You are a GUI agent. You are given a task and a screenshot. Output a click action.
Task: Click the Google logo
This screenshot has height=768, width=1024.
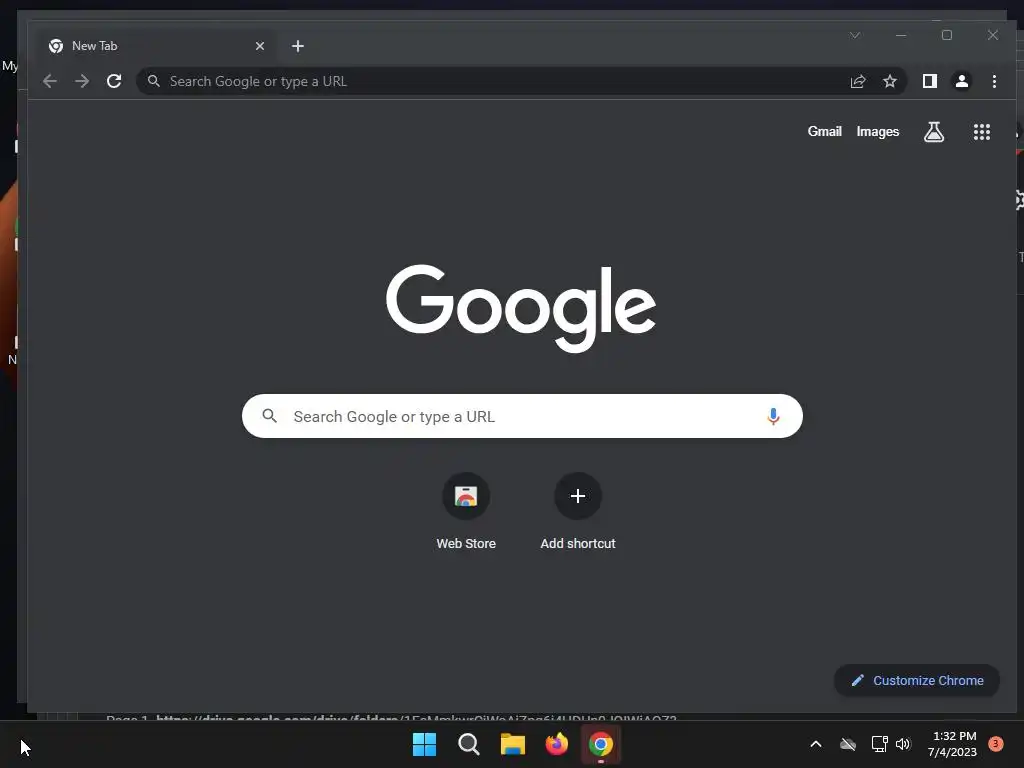pyautogui.click(x=520, y=308)
